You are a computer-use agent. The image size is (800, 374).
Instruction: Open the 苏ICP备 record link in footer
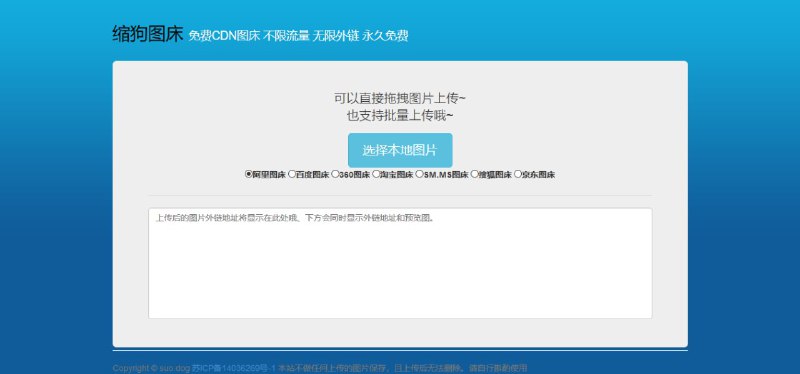coord(234,368)
